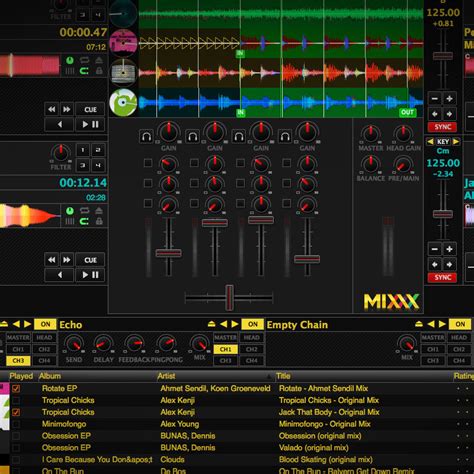Click the green OUT loop marker
The image size is (474, 474).
pyautogui.click(x=407, y=112)
